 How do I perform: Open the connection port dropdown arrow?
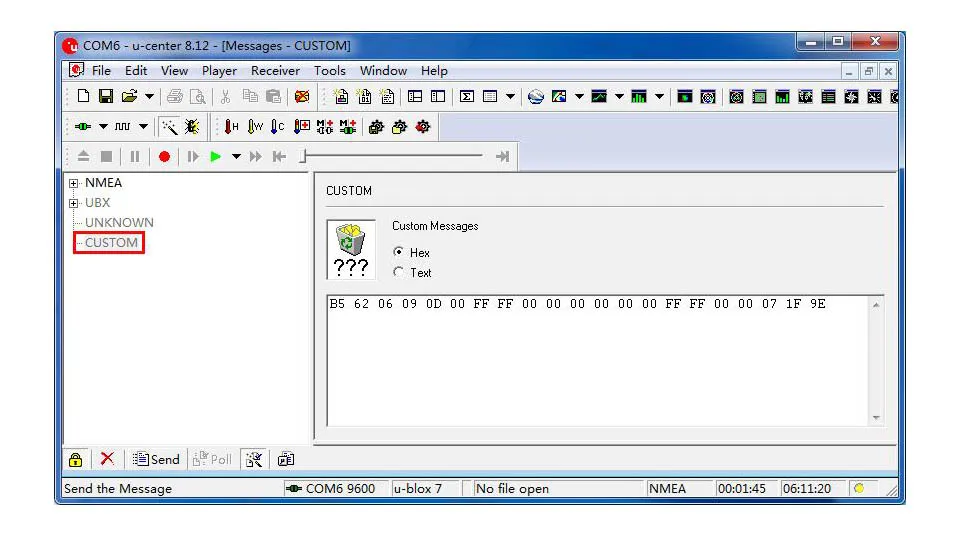[103, 127]
